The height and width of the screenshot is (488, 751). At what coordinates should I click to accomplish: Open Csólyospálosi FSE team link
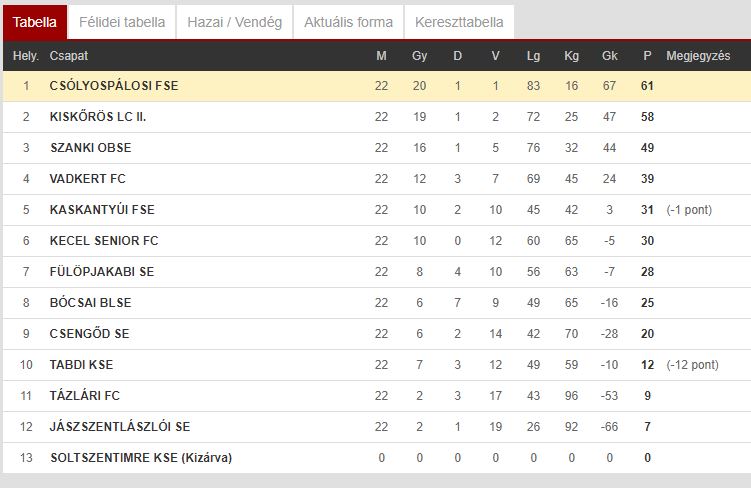[114, 86]
